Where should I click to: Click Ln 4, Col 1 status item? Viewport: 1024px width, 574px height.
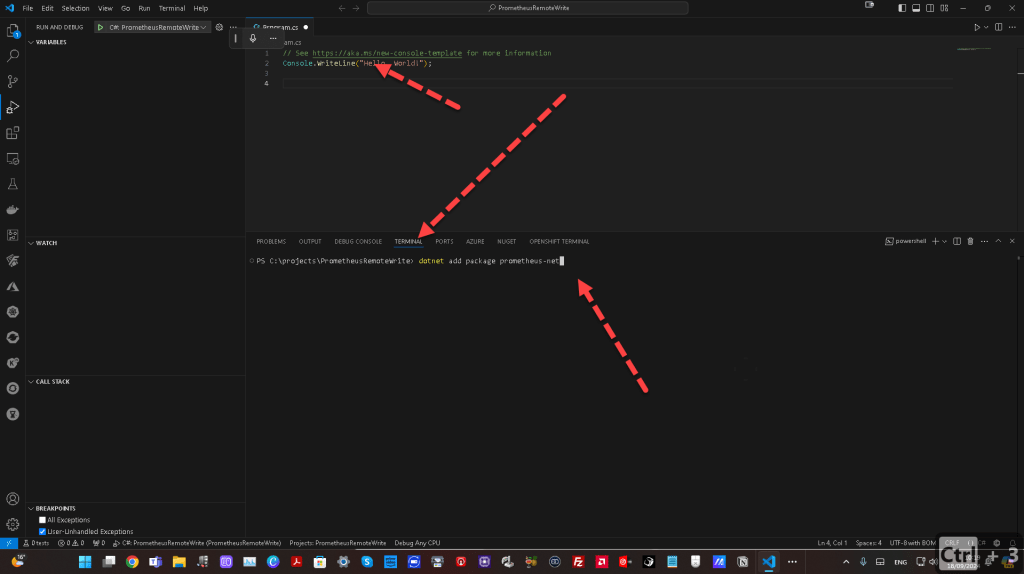[x=832, y=543]
